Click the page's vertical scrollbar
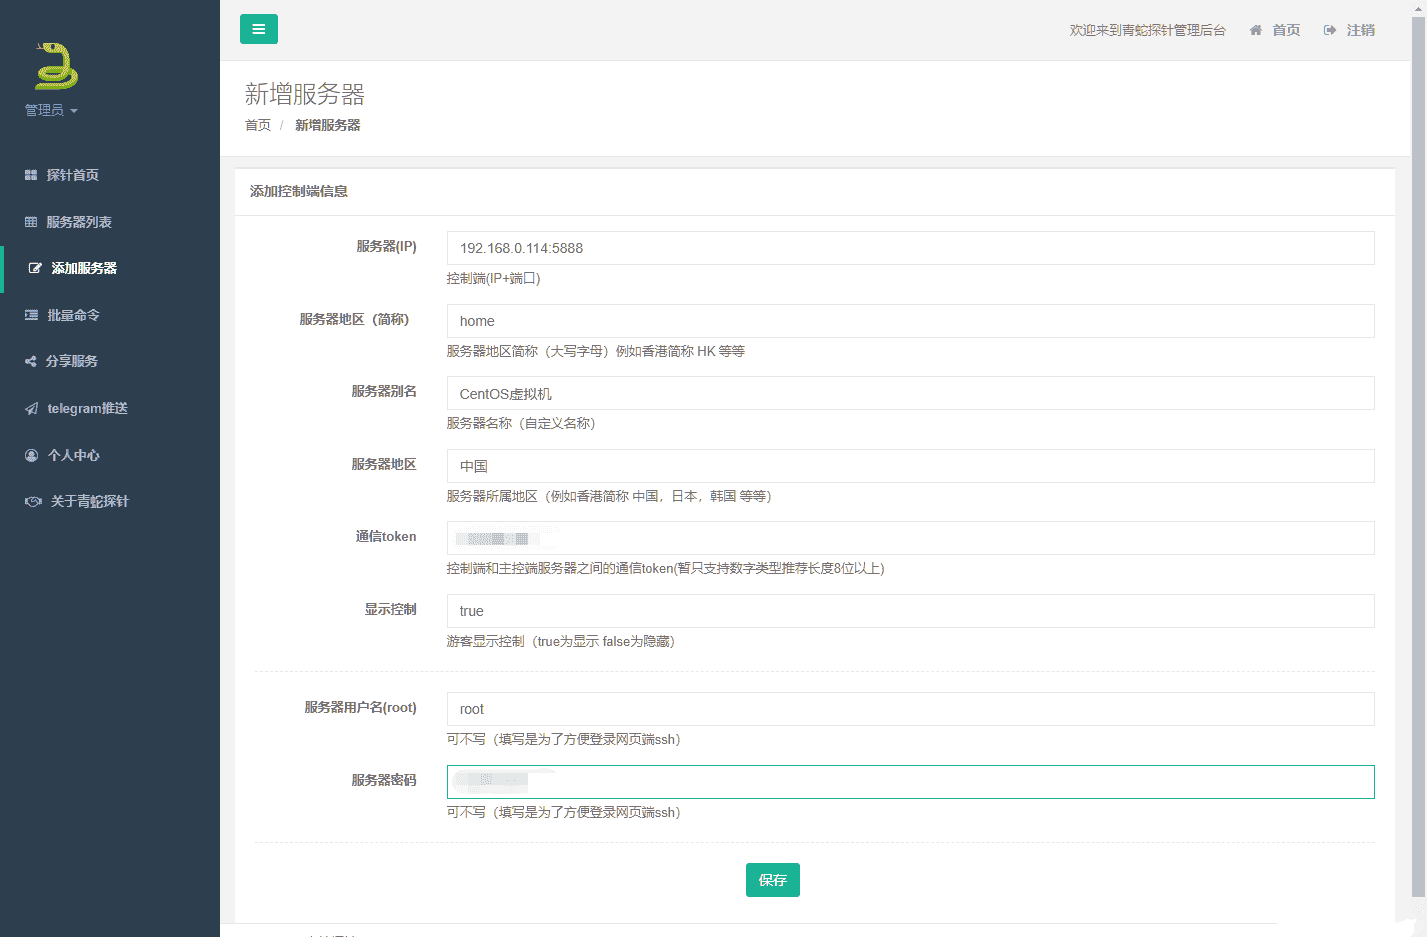Viewport: 1427px width, 937px height. [x=1418, y=450]
